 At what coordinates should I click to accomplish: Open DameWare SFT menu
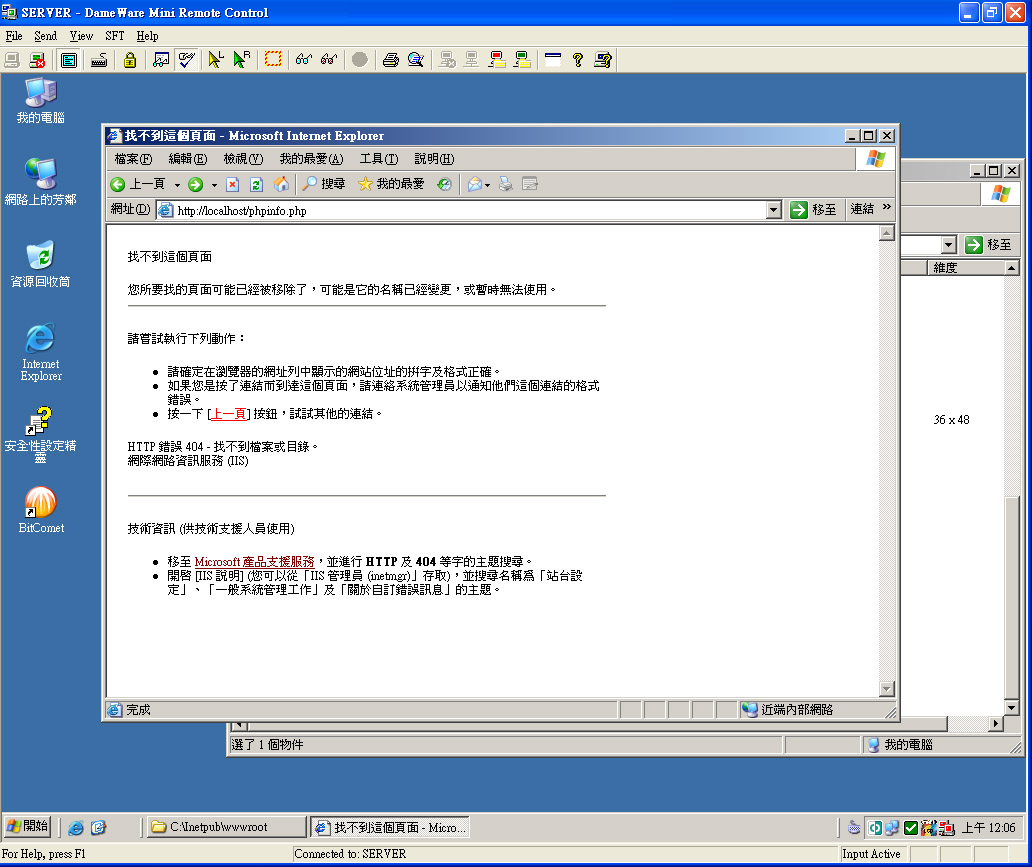115,36
